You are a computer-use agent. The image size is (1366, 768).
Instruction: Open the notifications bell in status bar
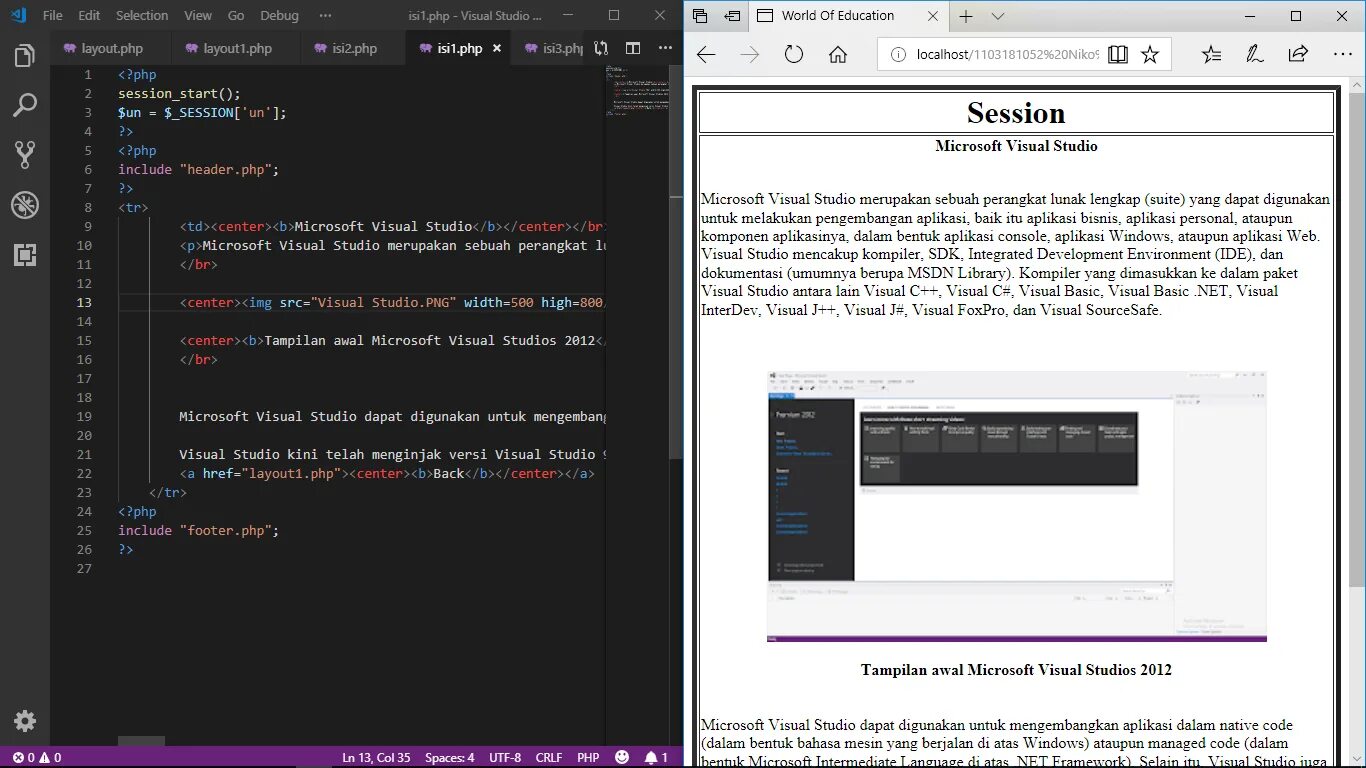point(656,758)
